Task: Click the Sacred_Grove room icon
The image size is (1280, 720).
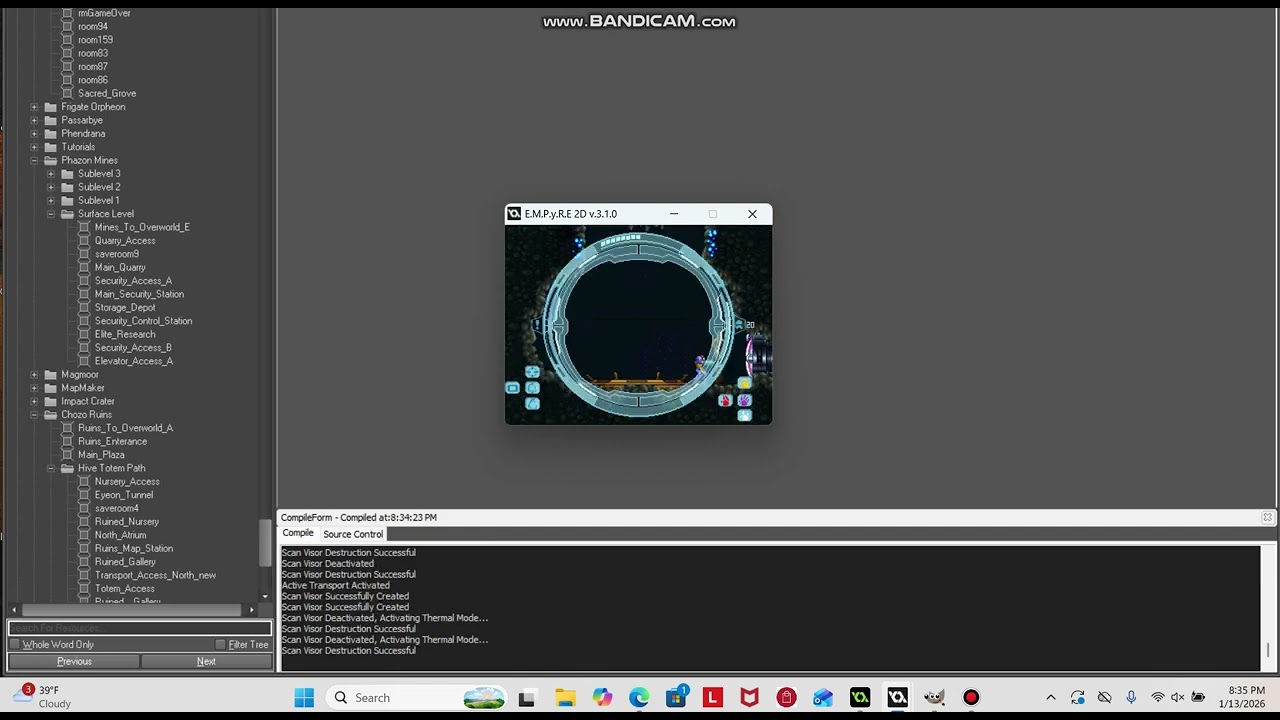Action: (x=67, y=93)
